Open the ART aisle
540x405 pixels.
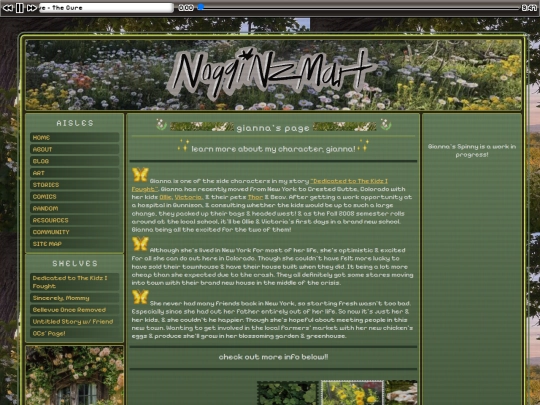coord(74,173)
